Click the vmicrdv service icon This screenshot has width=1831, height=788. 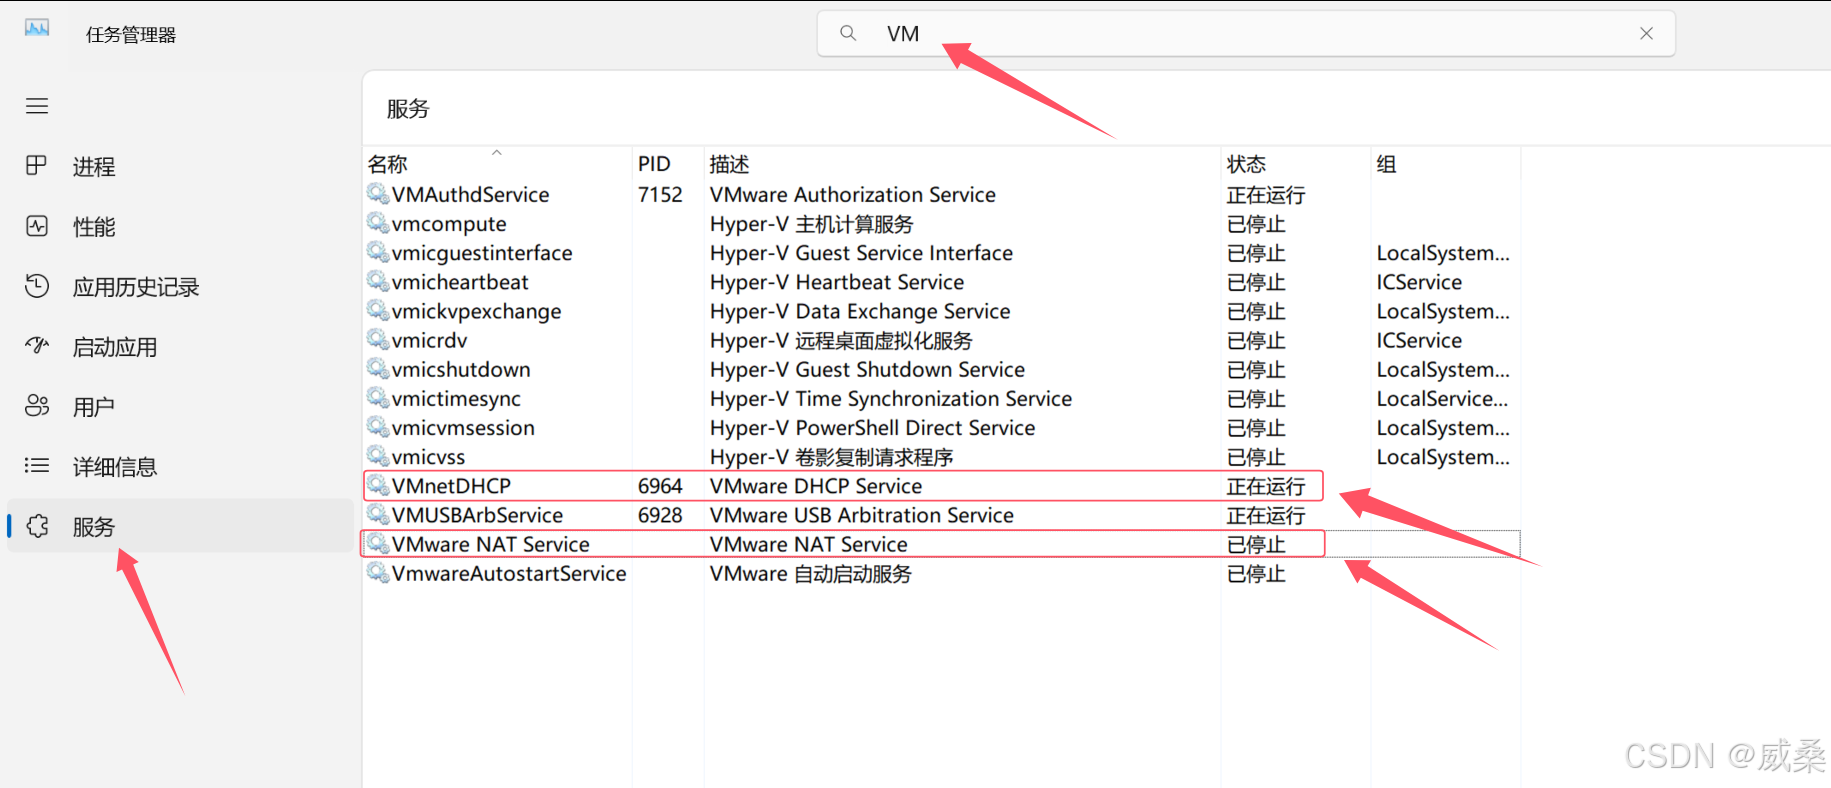click(x=378, y=339)
